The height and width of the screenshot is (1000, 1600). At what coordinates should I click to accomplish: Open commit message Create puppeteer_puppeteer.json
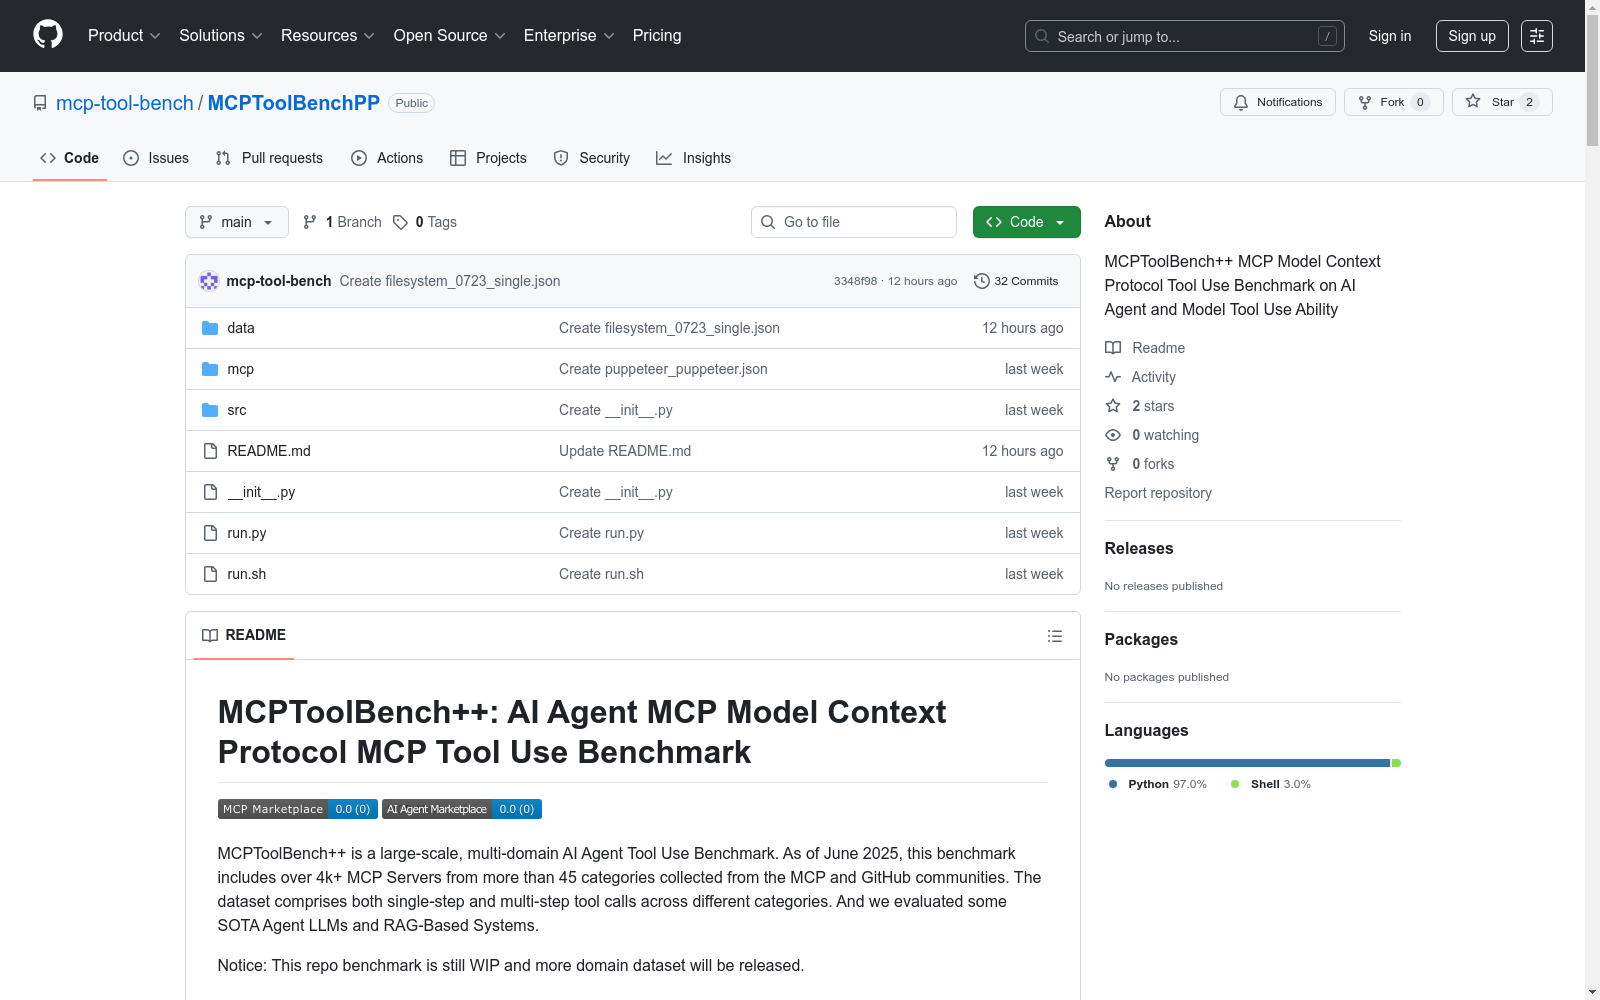coord(663,369)
